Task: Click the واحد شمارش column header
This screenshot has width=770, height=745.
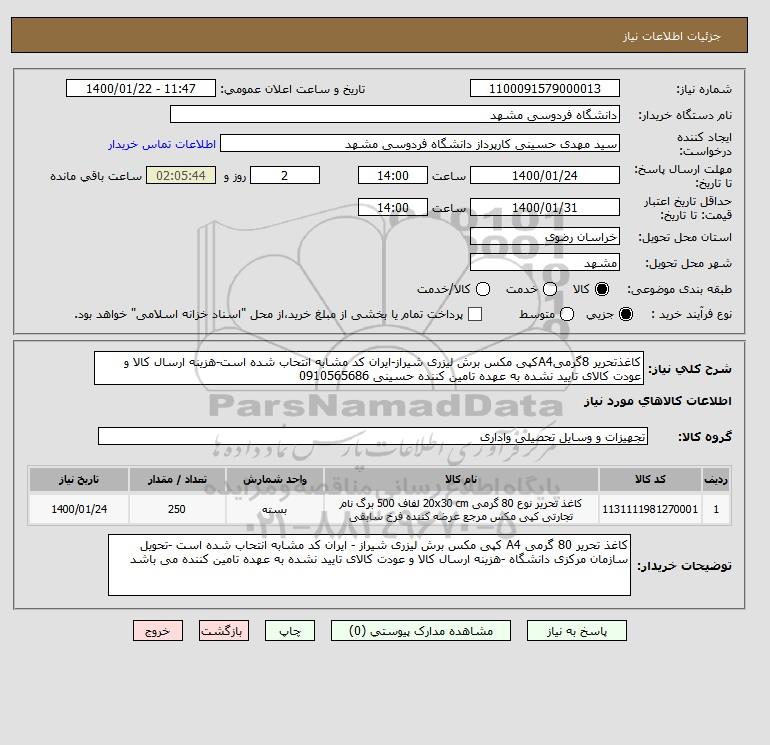Action: point(275,479)
